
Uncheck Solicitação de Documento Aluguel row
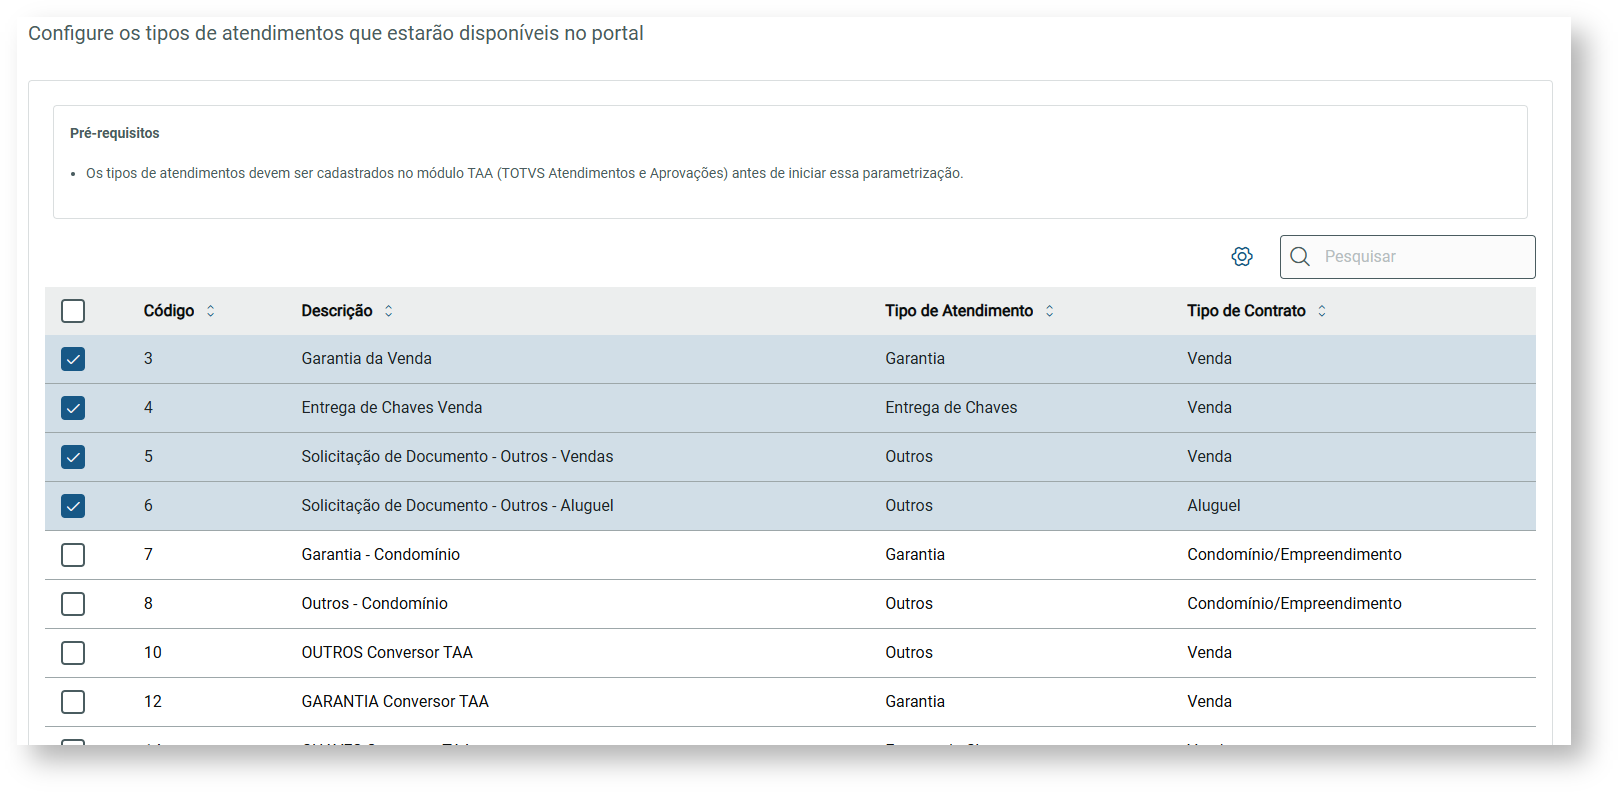click(73, 506)
